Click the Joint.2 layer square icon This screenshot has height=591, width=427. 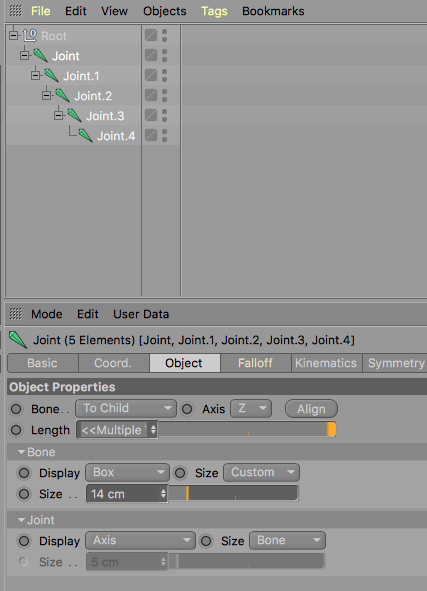151,95
